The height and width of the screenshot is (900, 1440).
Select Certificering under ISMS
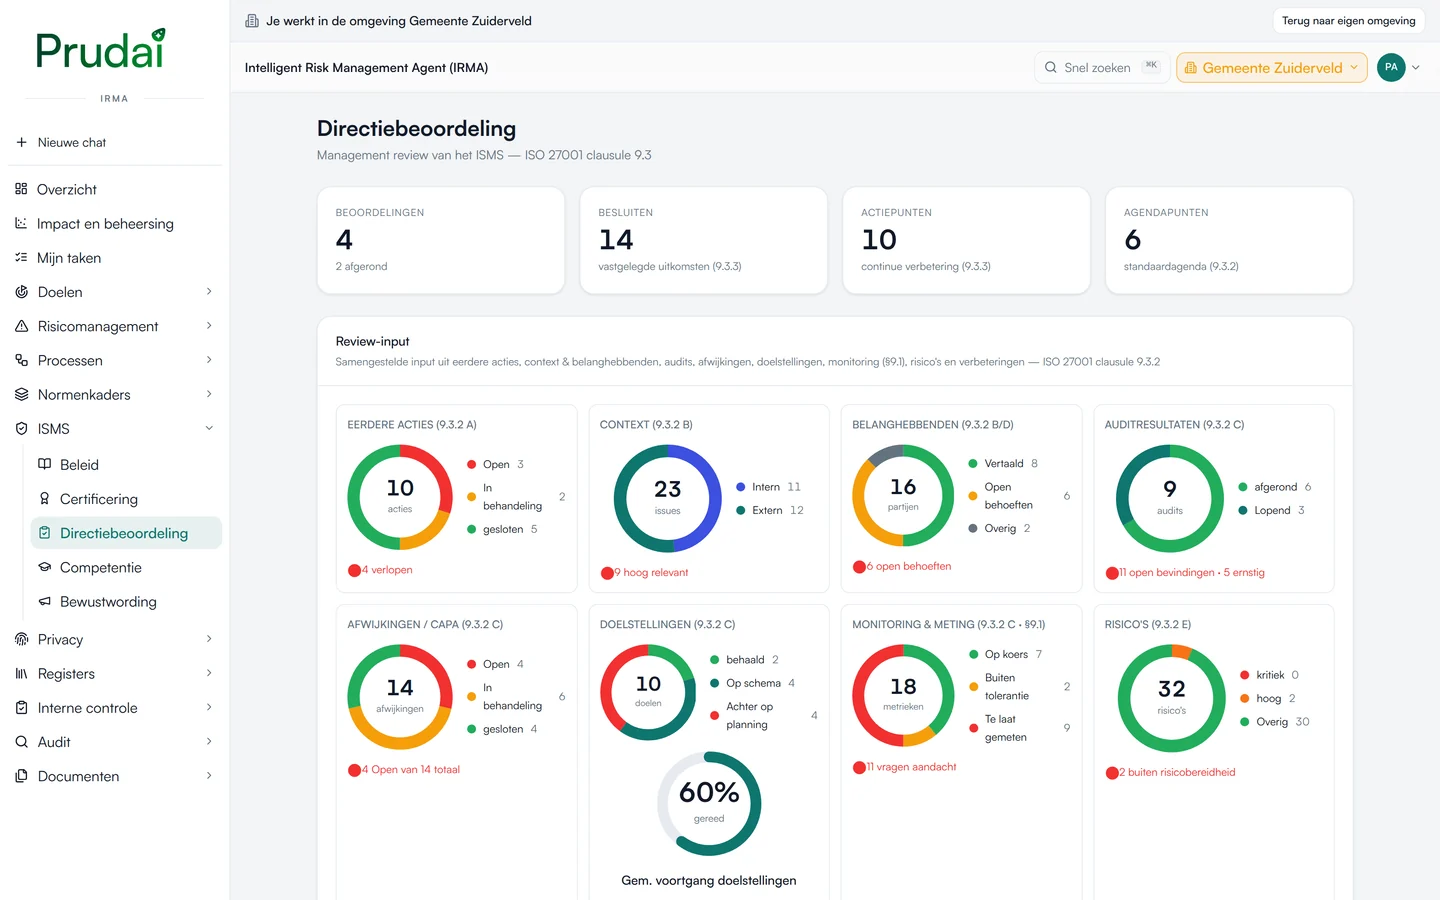126,498
